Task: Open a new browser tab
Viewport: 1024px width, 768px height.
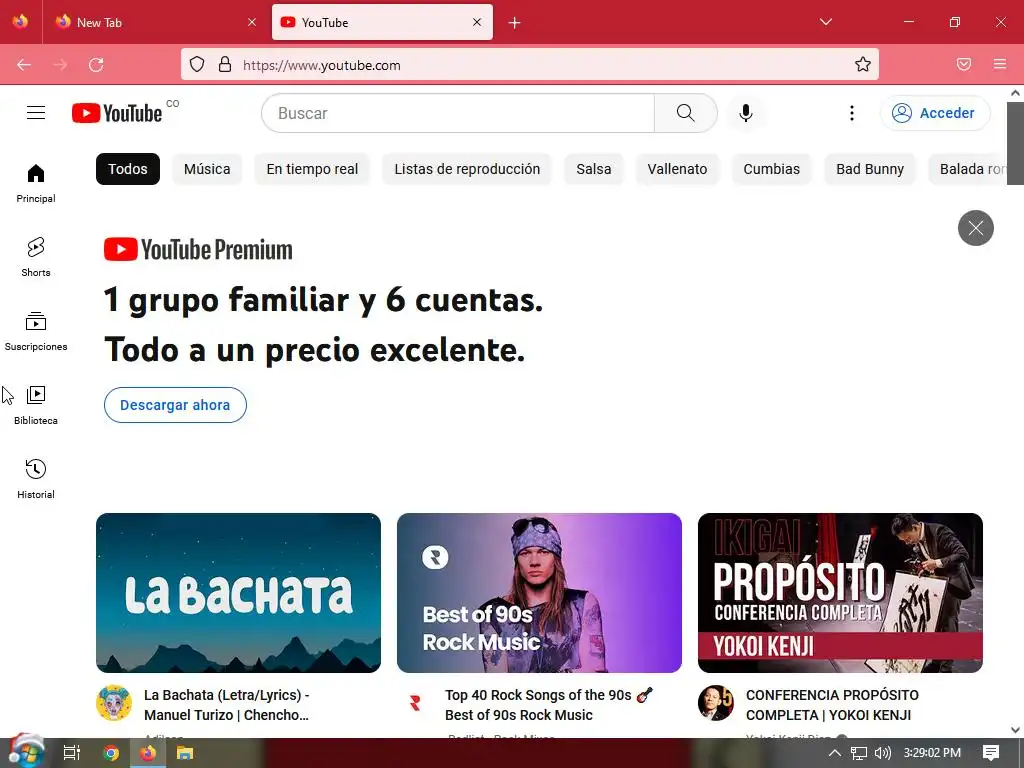Action: tap(515, 23)
